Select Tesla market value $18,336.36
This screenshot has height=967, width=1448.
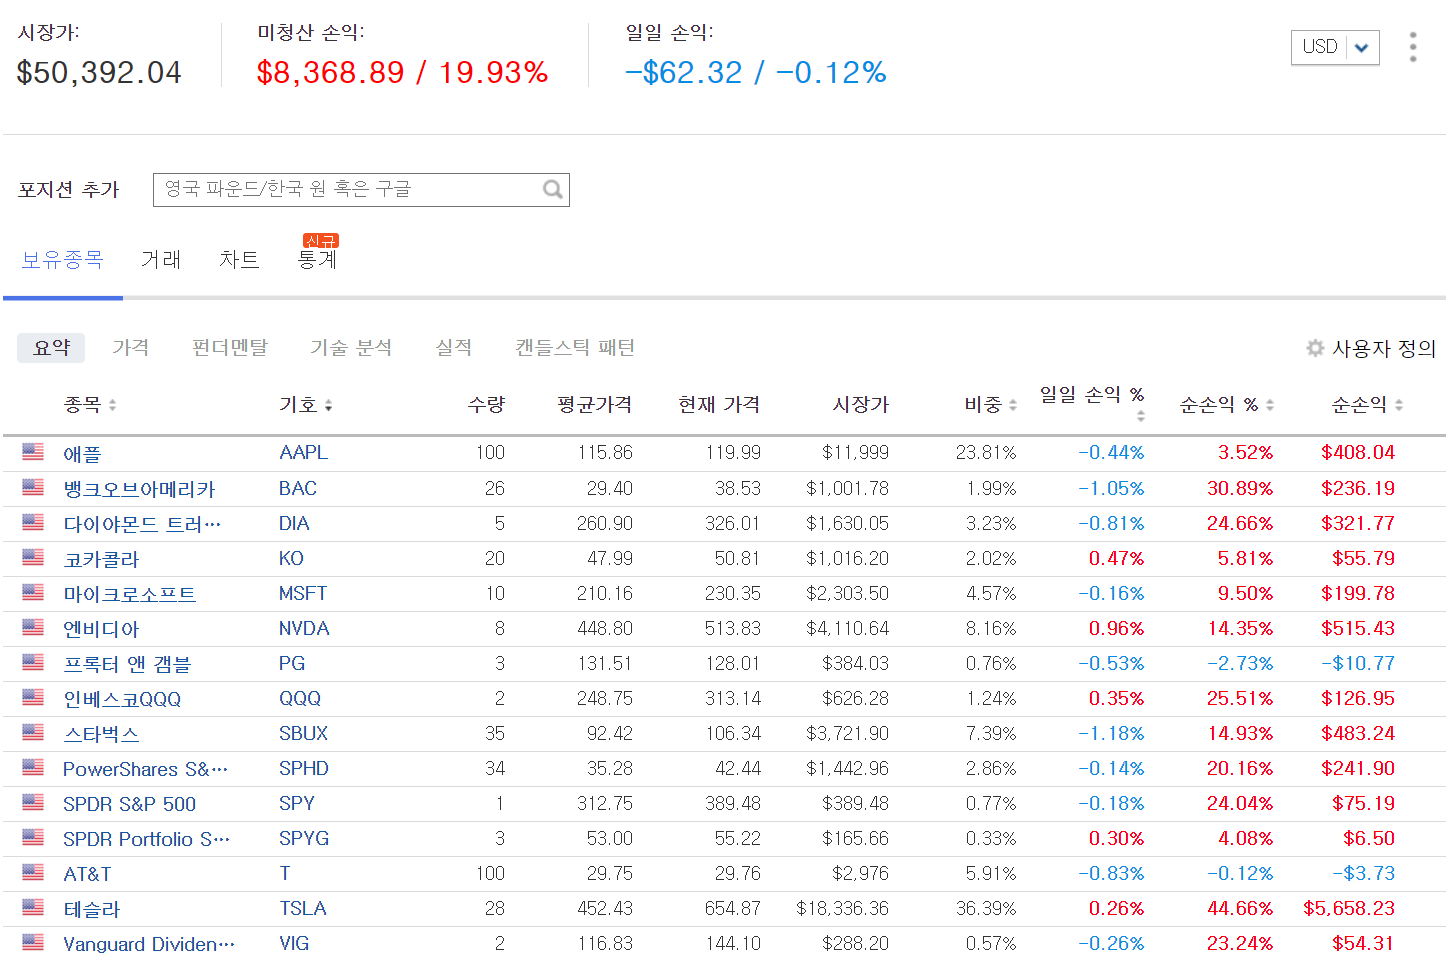pos(842,909)
